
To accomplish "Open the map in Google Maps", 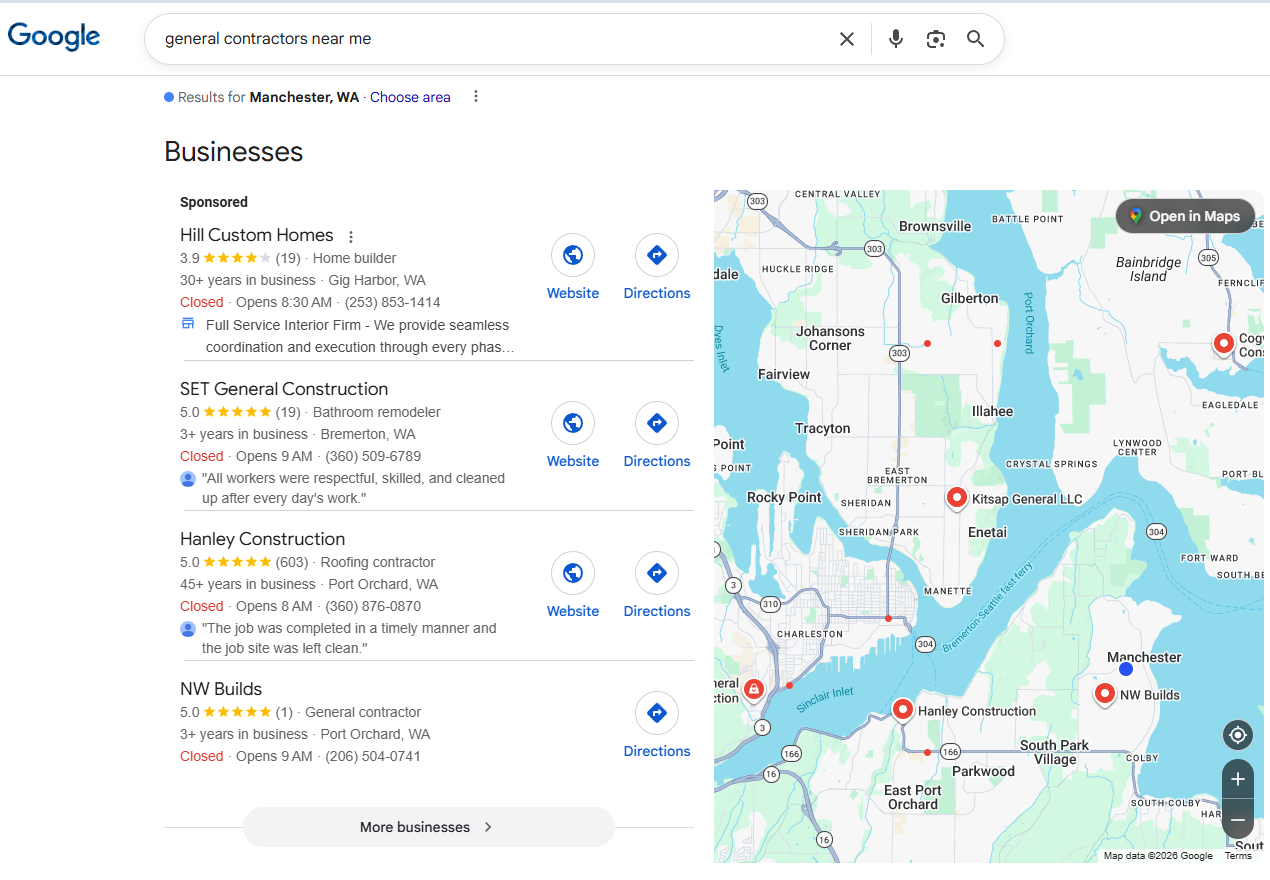I will click(x=1184, y=216).
